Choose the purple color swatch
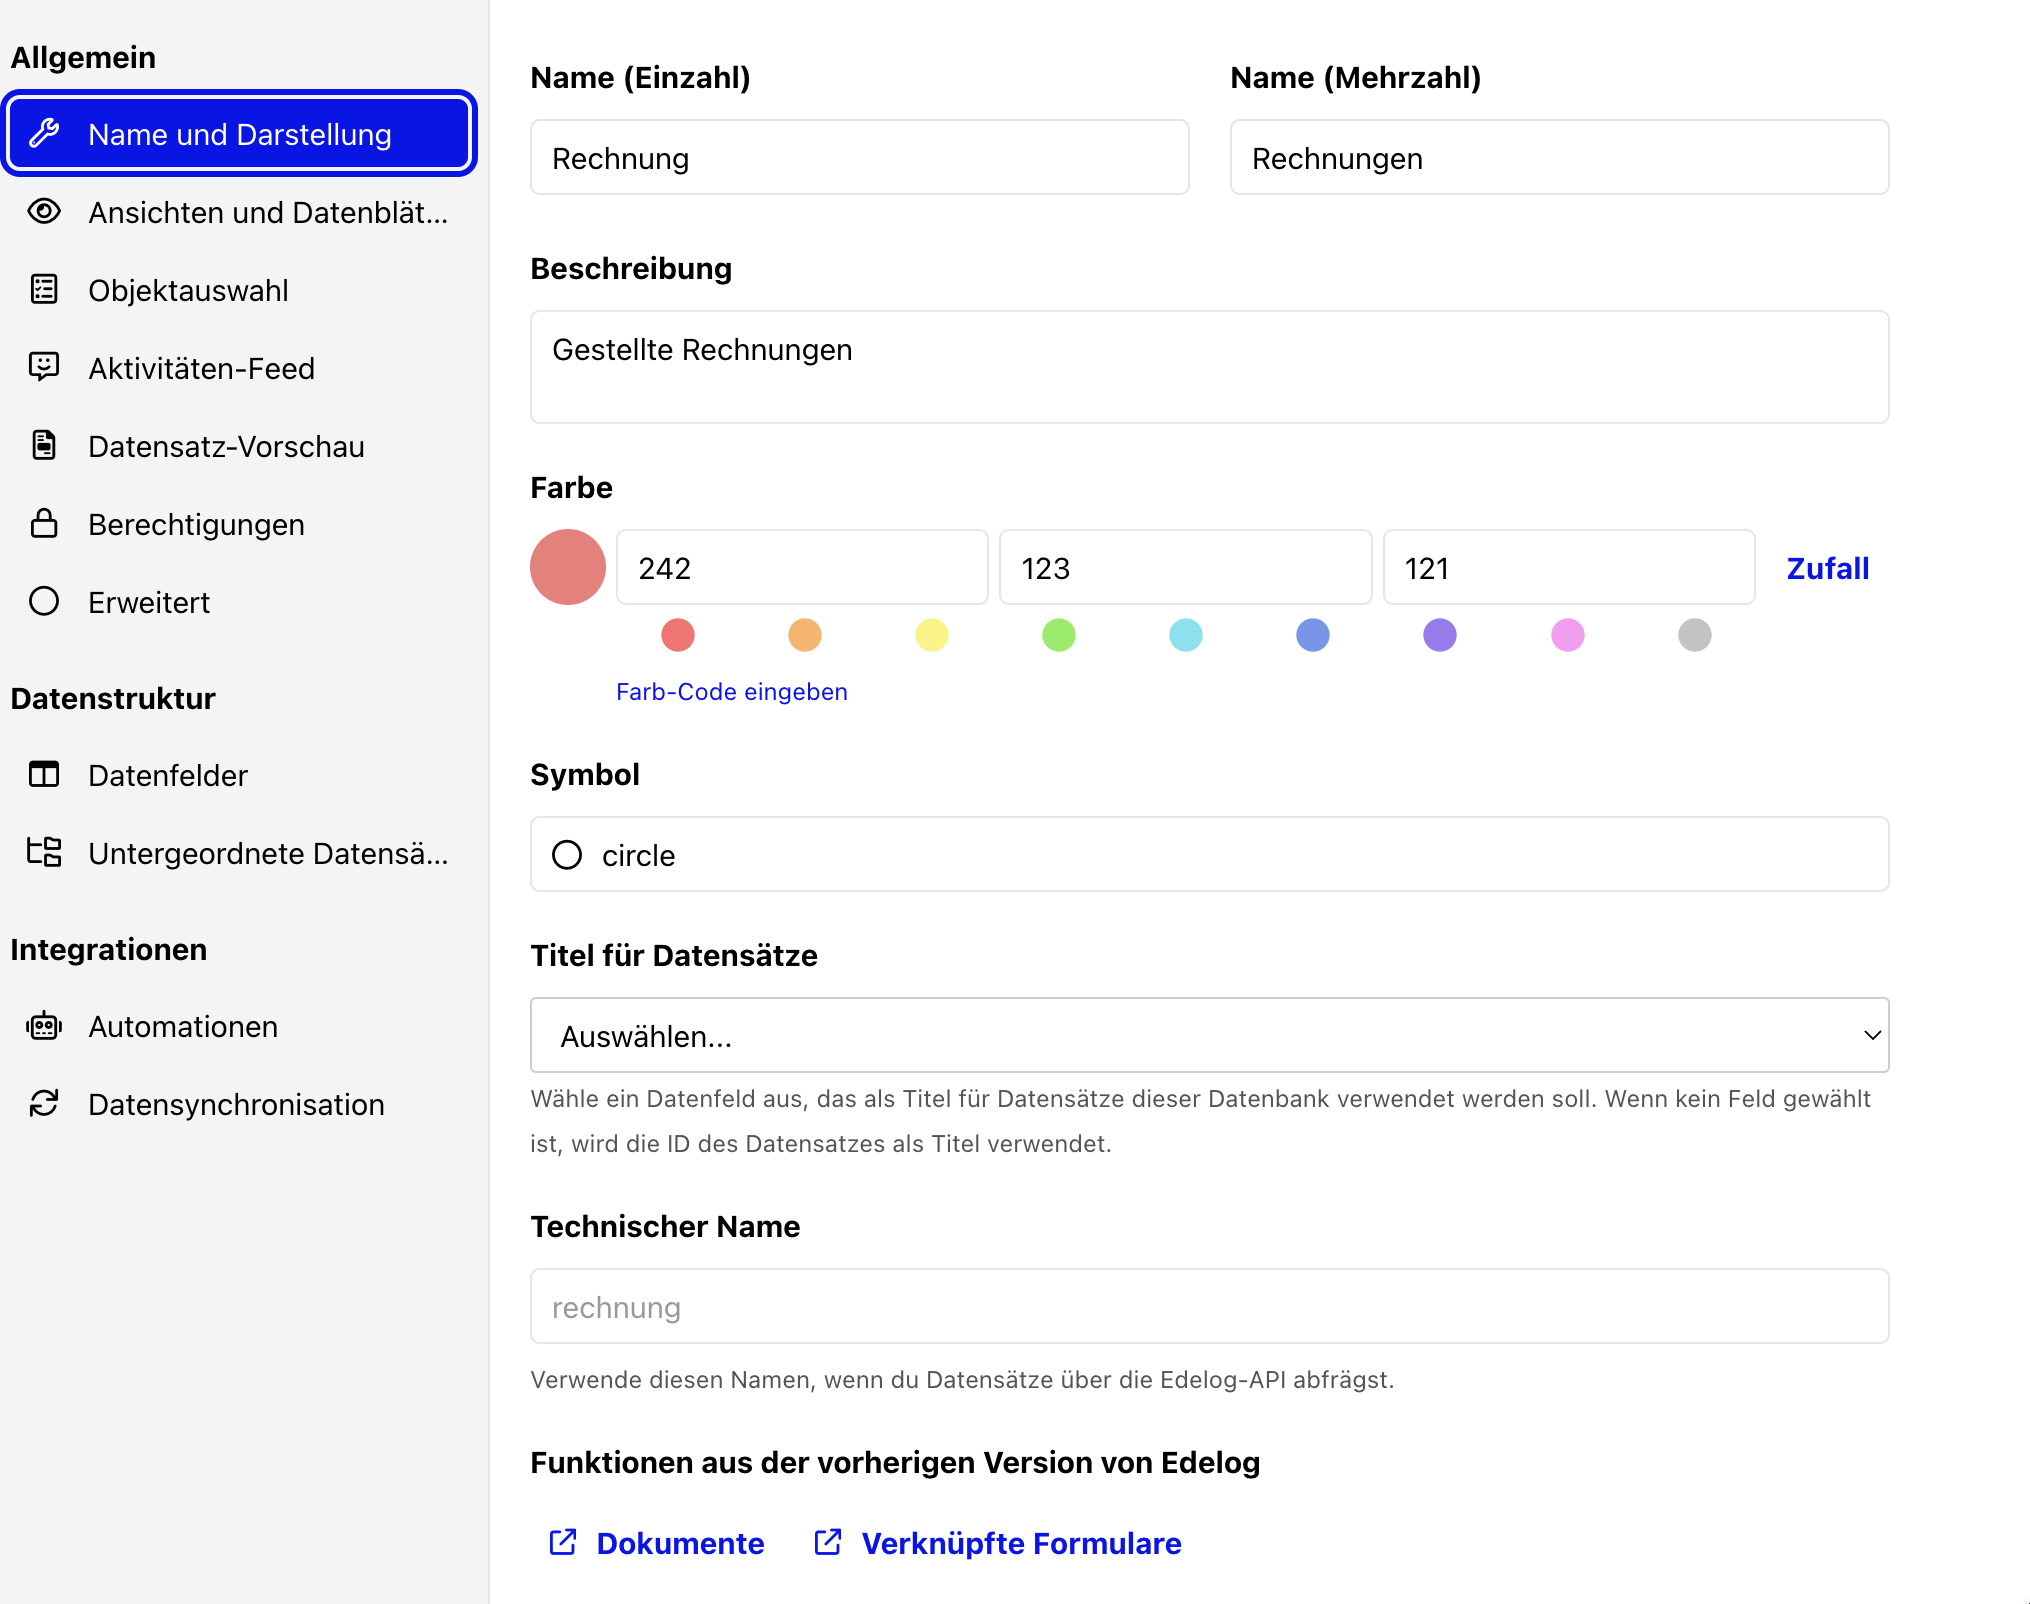This screenshot has width=2030, height=1604. click(1440, 635)
